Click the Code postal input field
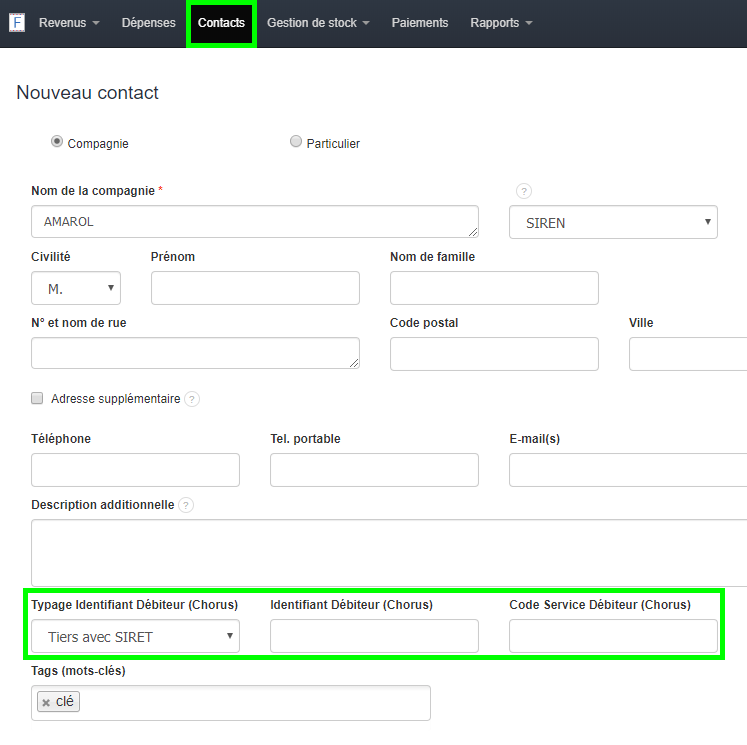747x745 pixels. pyautogui.click(x=494, y=354)
